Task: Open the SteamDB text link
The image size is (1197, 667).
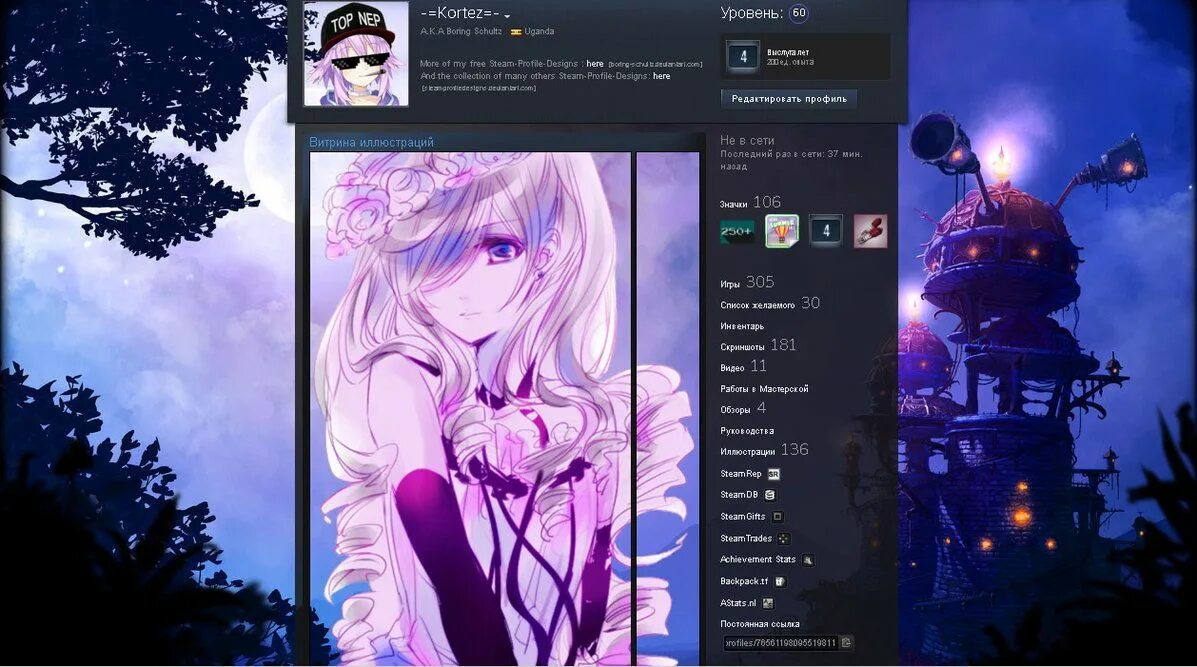Action: (739, 495)
